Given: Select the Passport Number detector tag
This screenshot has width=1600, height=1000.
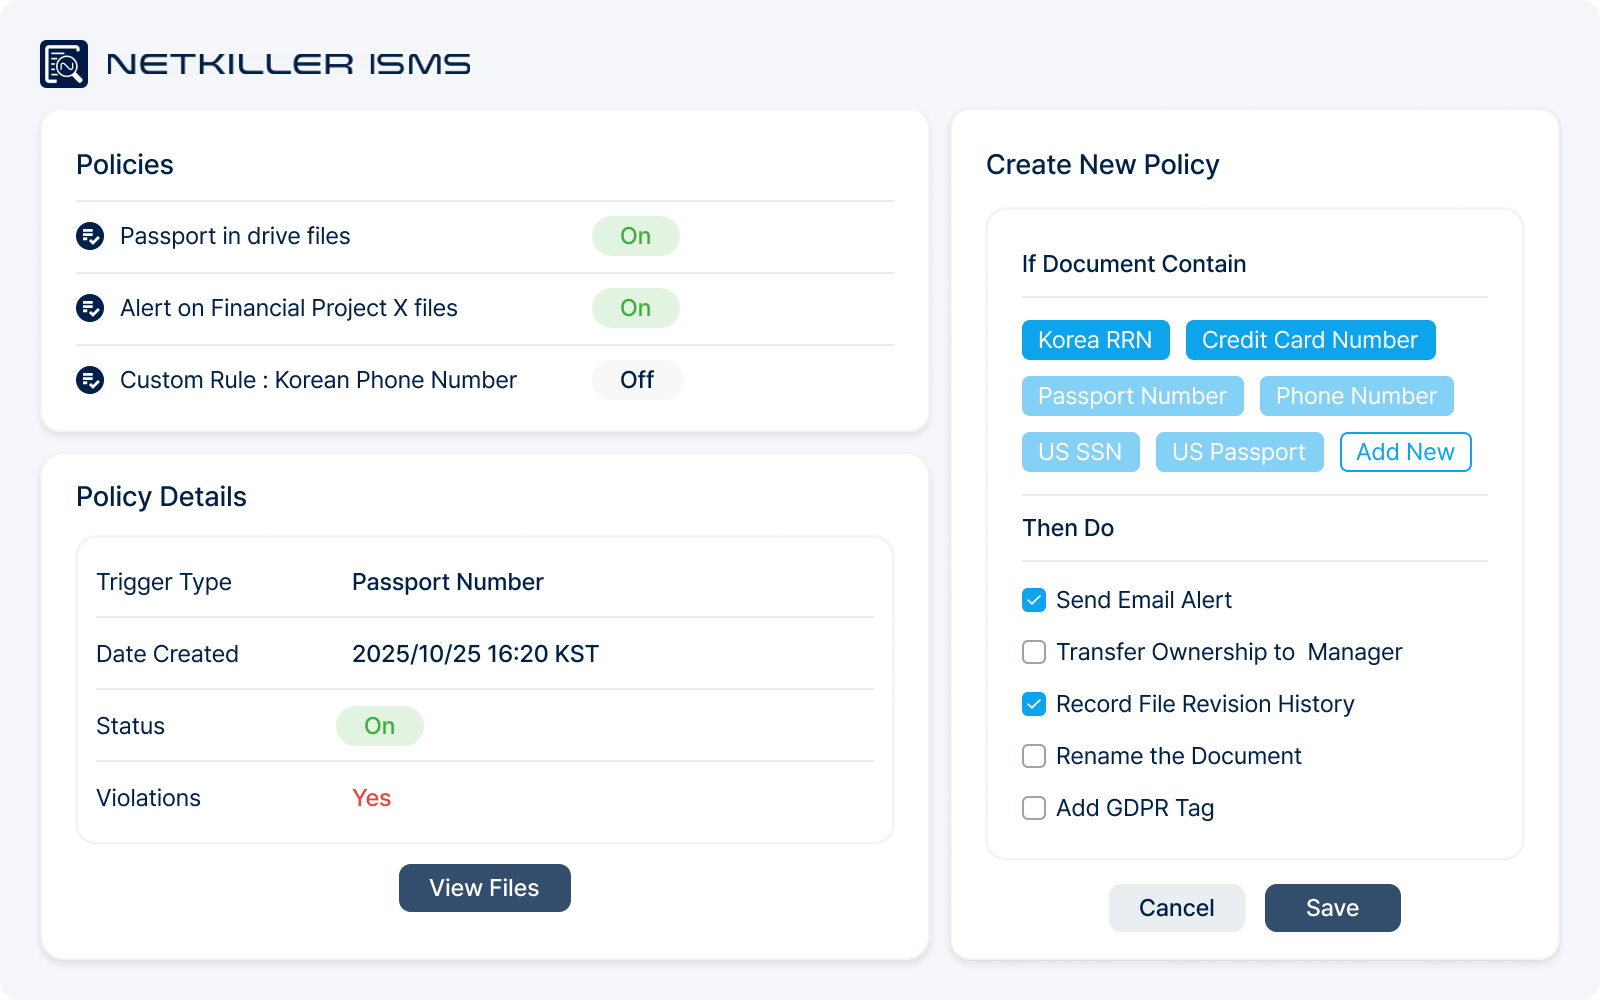Looking at the screenshot, I should point(1132,396).
